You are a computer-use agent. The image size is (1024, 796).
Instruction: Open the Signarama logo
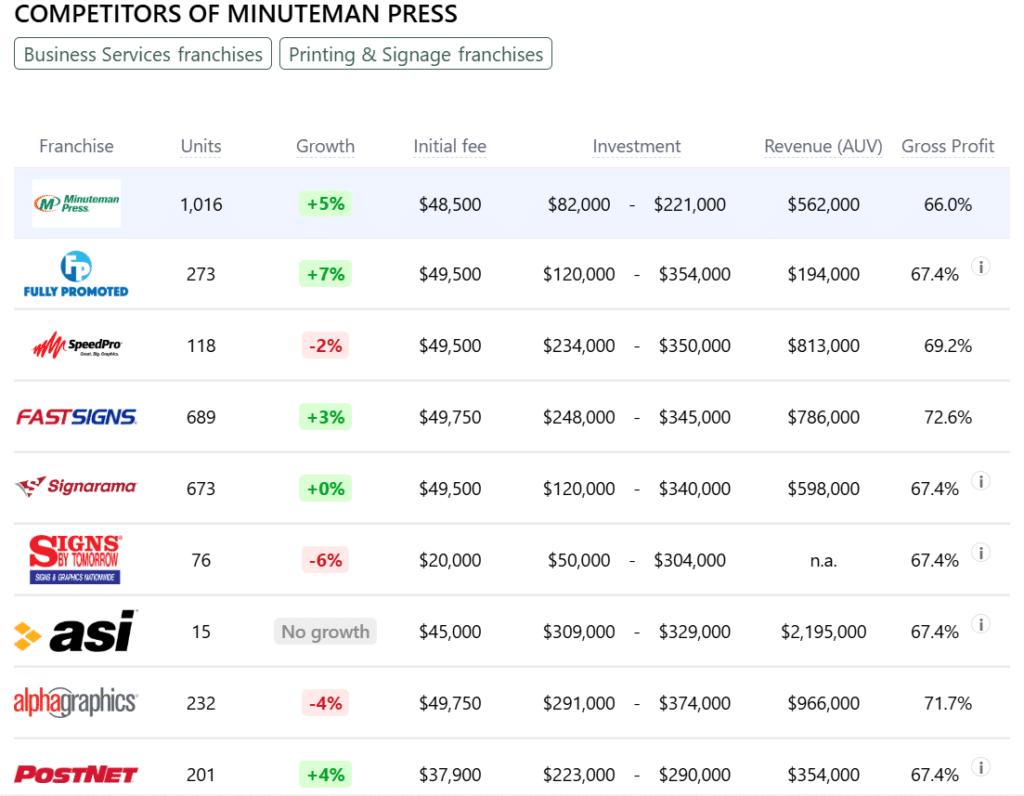click(76, 487)
